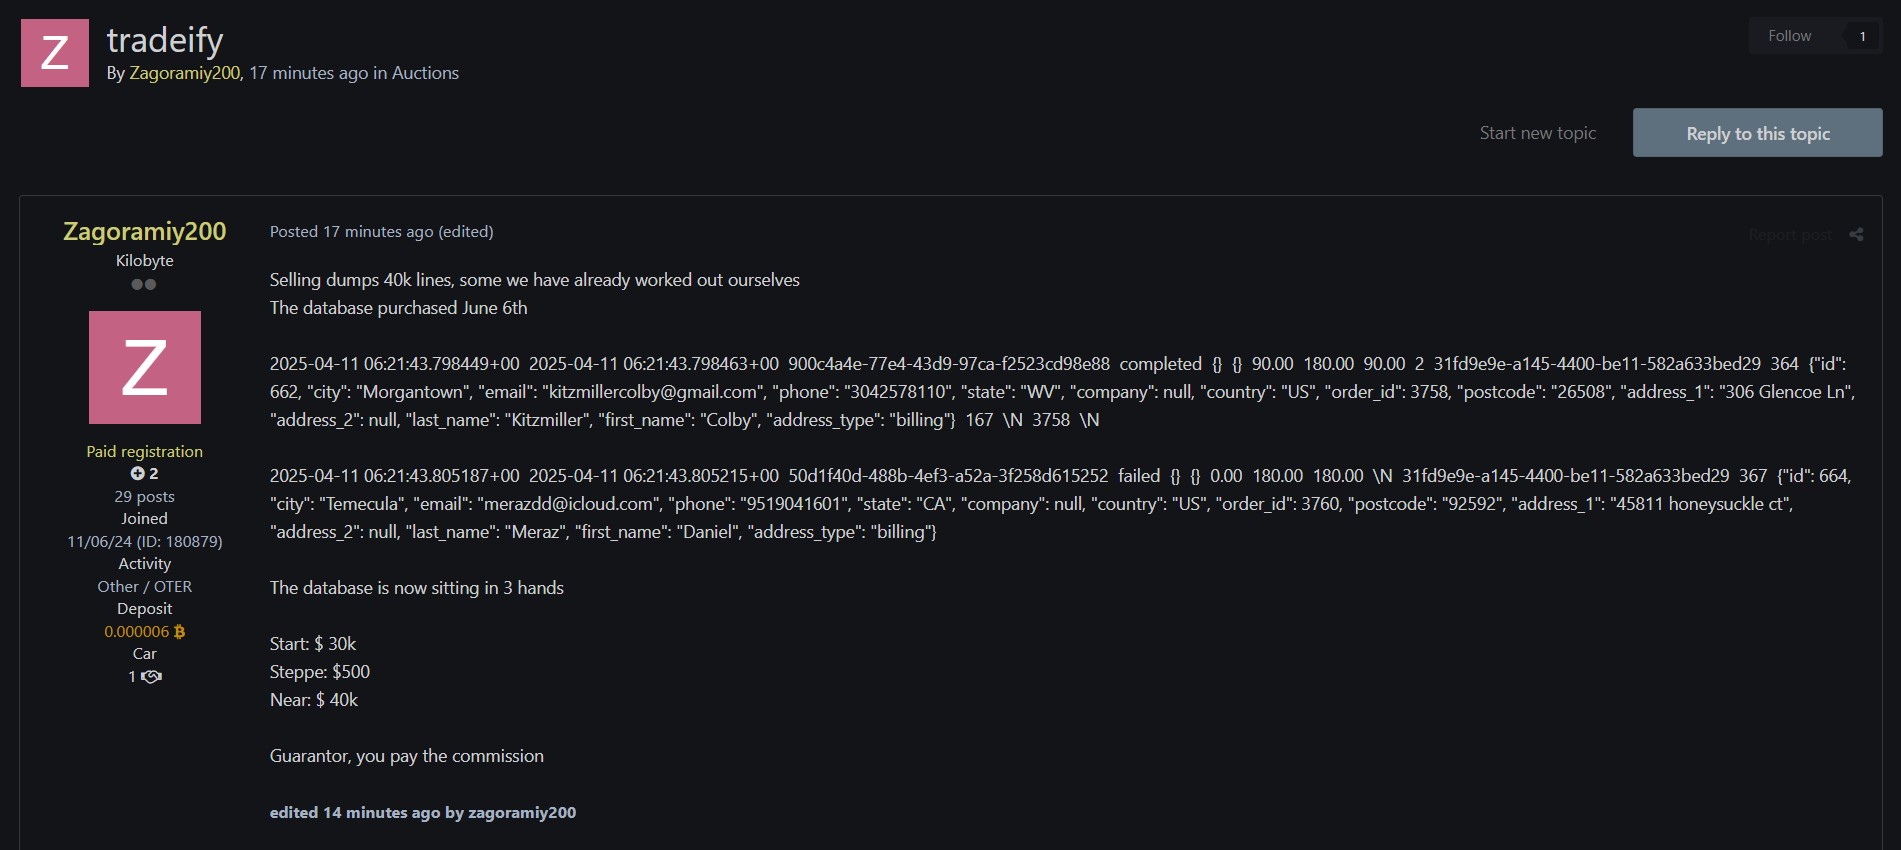Follow this topic with the Follow button

pyautogui.click(x=1789, y=36)
